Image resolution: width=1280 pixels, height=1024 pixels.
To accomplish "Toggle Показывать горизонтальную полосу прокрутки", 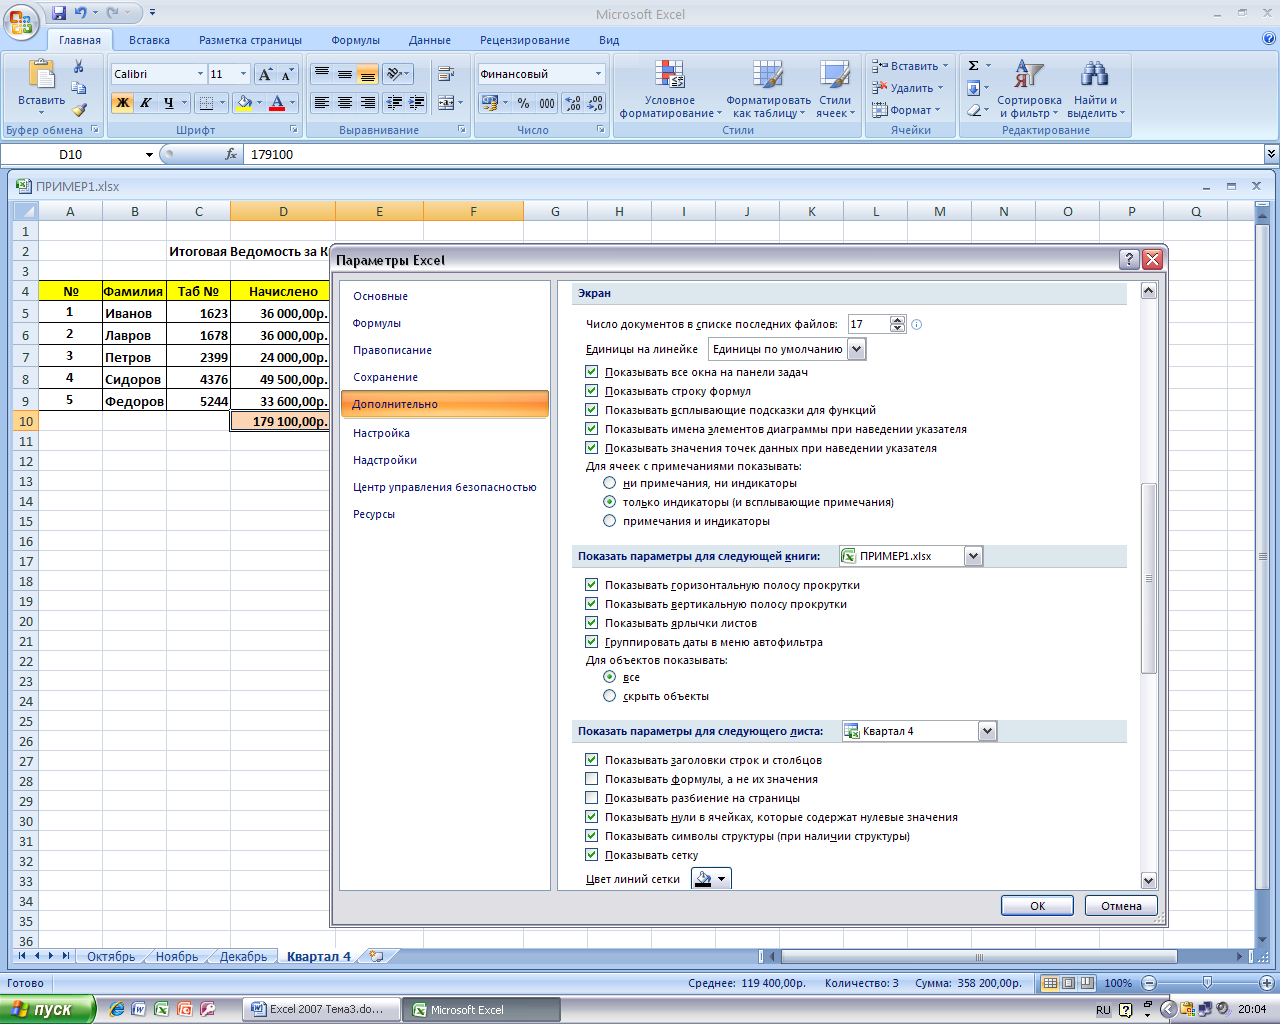I will 591,585.
